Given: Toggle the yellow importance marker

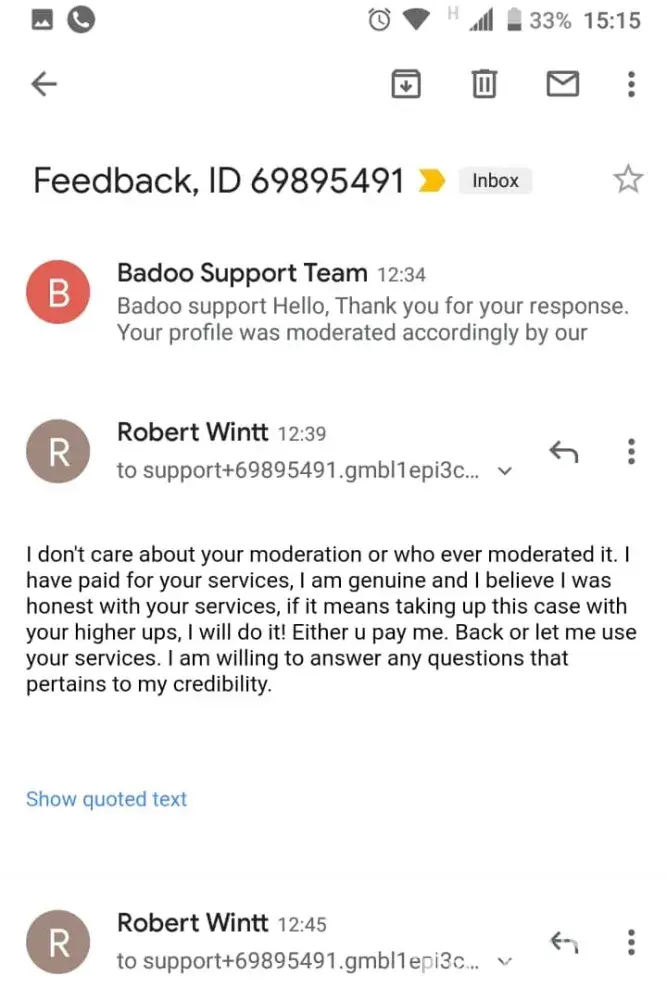Looking at the screenshot, I should coord(432,181).
